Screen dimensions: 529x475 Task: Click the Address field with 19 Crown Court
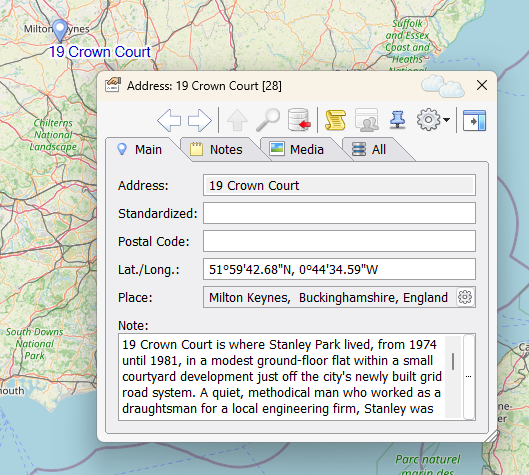click(x=339, y=185)
